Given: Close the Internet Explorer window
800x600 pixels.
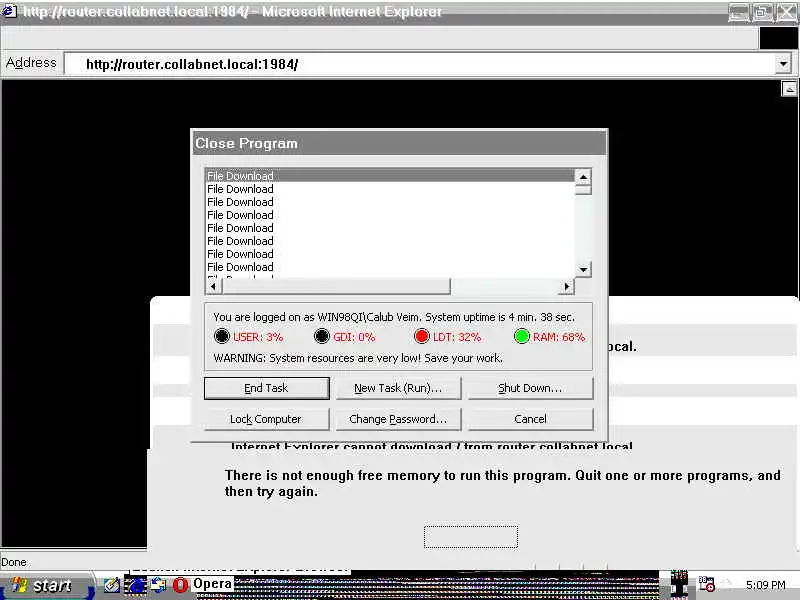Looking at the screenshot, I should [x=786, y=12].
